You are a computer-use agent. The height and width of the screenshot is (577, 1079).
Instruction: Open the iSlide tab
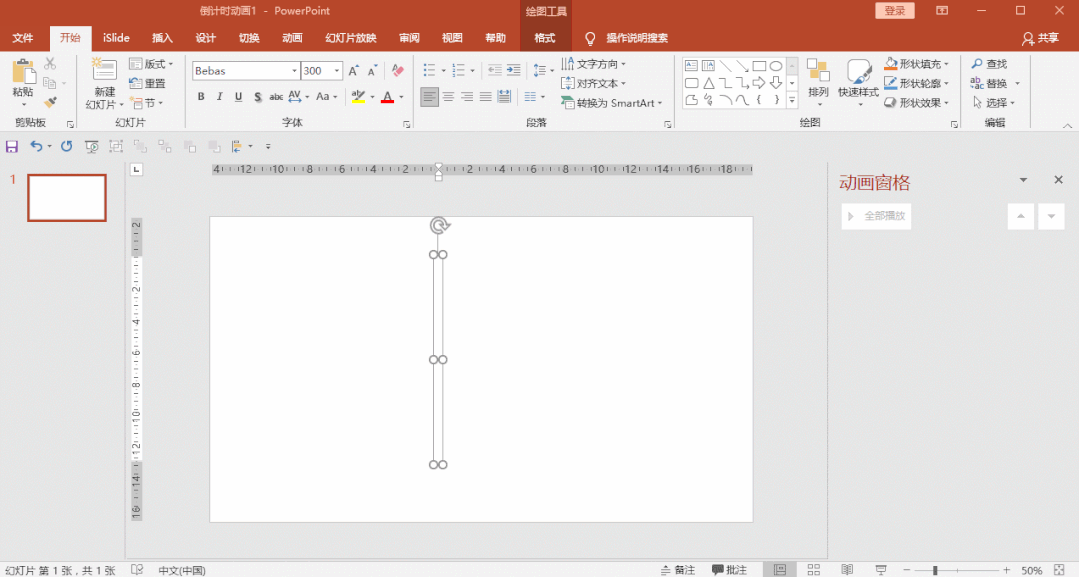click(116, 38)
